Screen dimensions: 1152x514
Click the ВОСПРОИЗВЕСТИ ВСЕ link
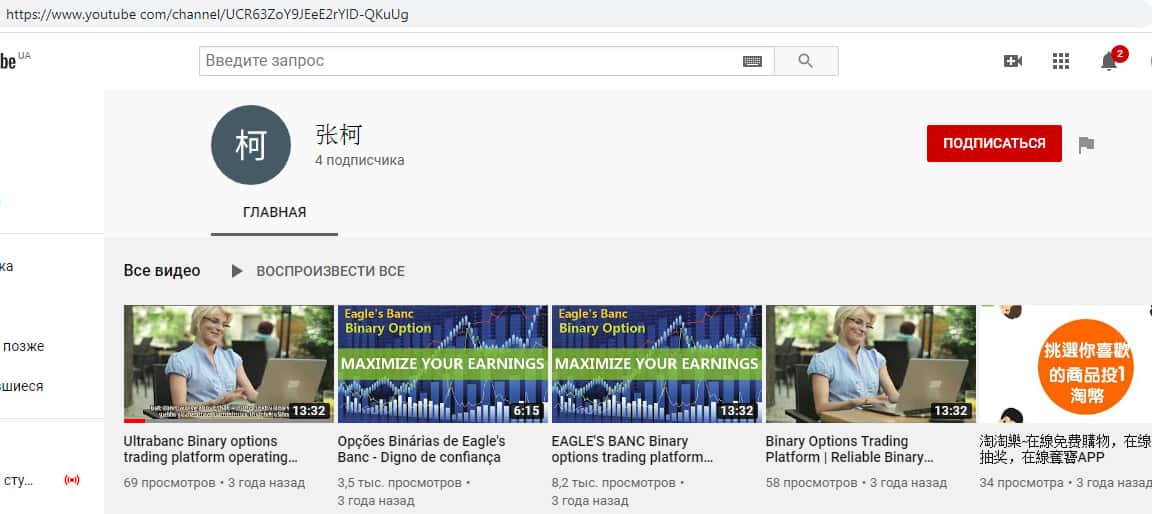330,271
